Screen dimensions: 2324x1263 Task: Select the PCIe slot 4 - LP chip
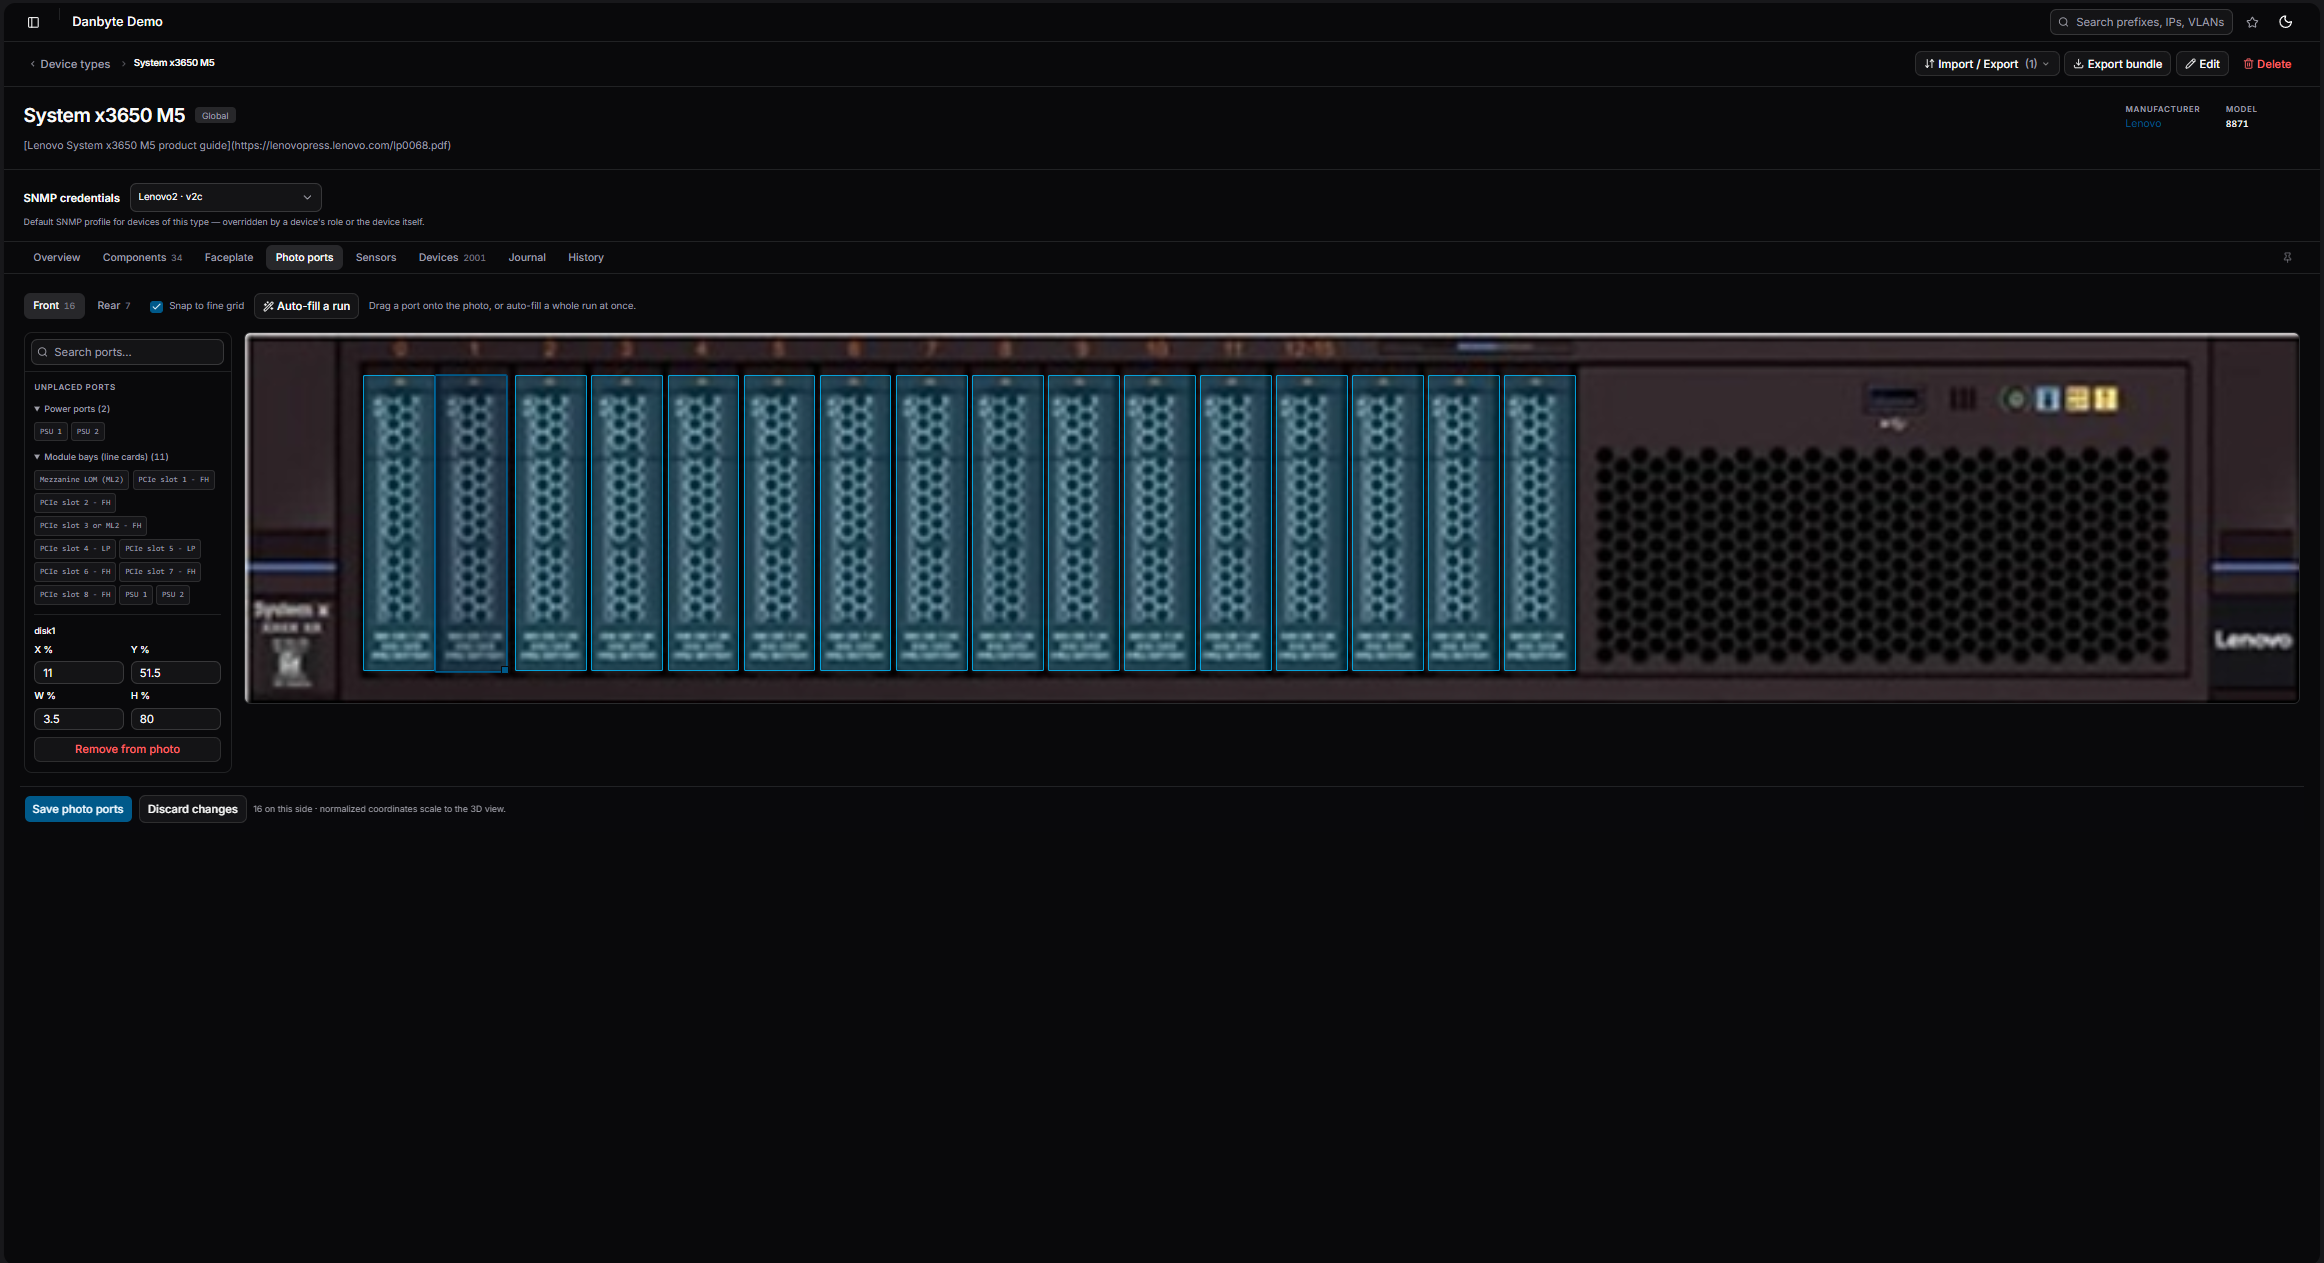[x=75, y=549]
